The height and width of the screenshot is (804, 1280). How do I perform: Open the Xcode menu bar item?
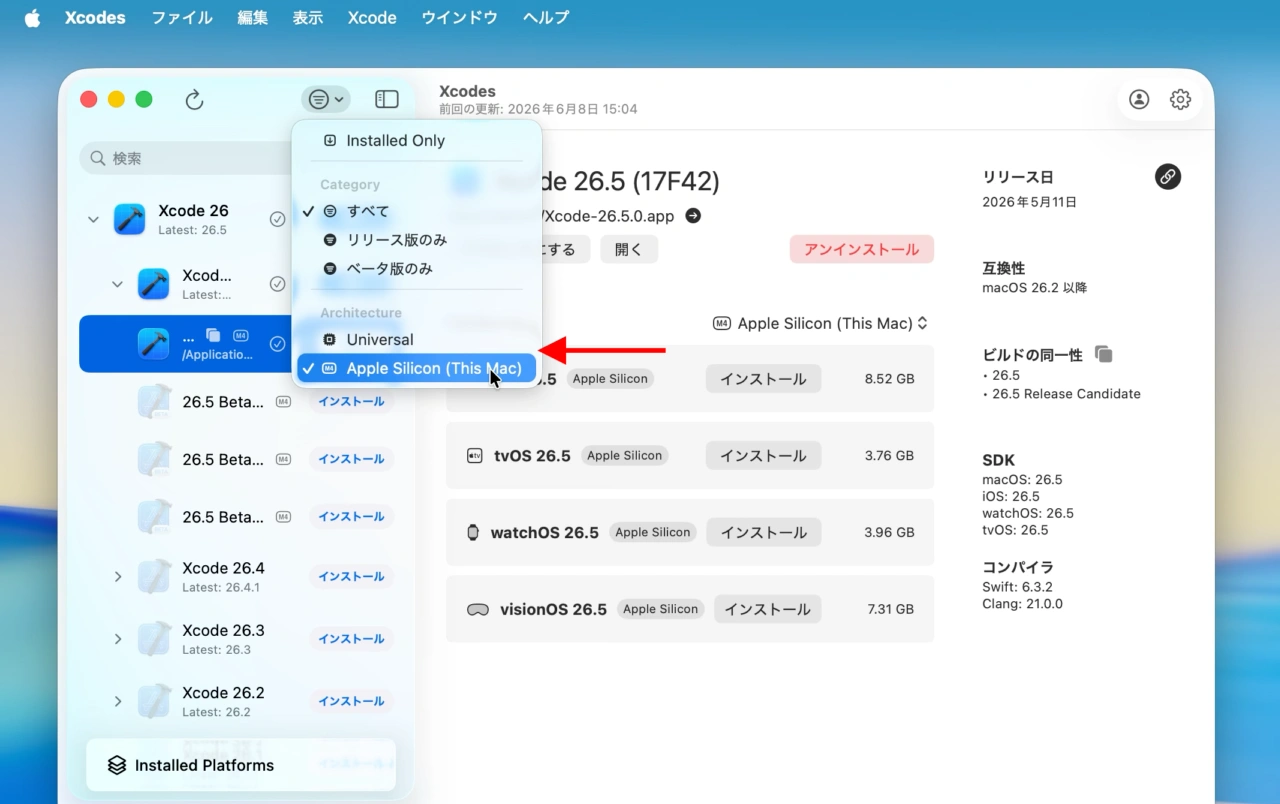(372, 18)
